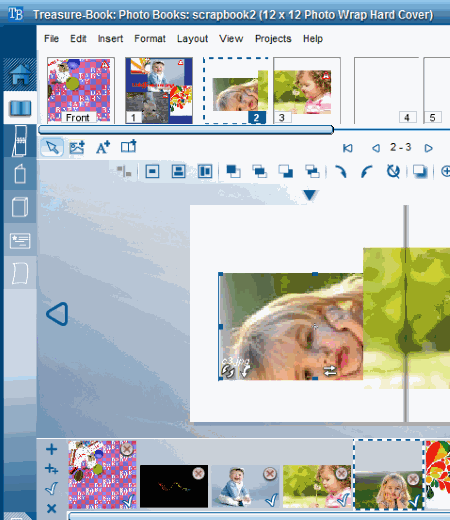
Task: Bring selected object to front
Action: coord(233,171)
